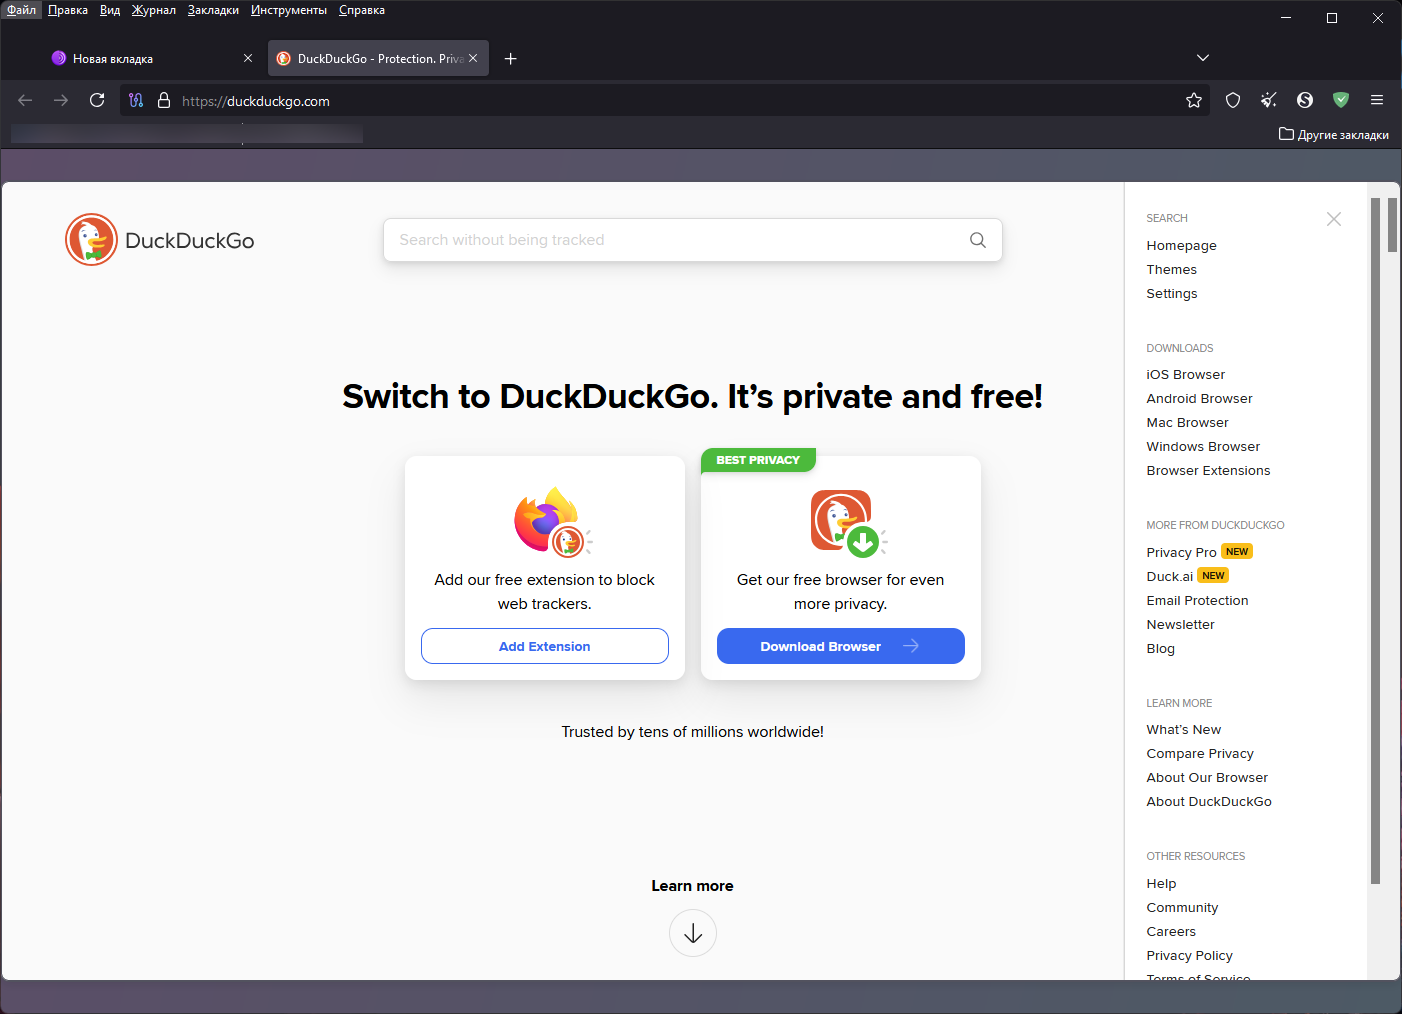The width and height of the screenshot is (1402, 1014).
Task: Open the shield protection toolbar icon
Action: 1233,100
